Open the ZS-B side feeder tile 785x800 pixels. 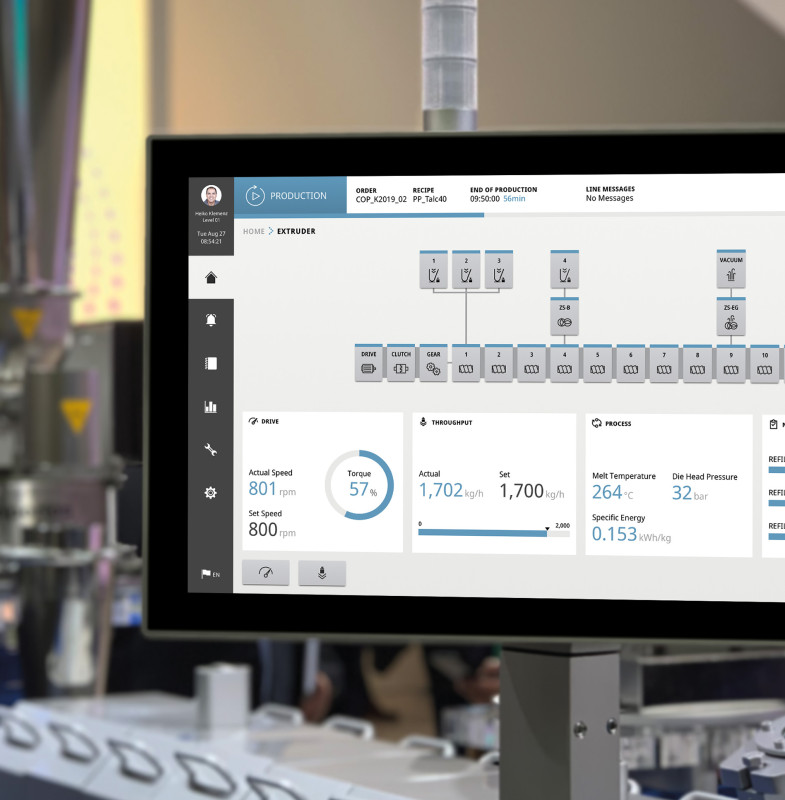(565, 316)
